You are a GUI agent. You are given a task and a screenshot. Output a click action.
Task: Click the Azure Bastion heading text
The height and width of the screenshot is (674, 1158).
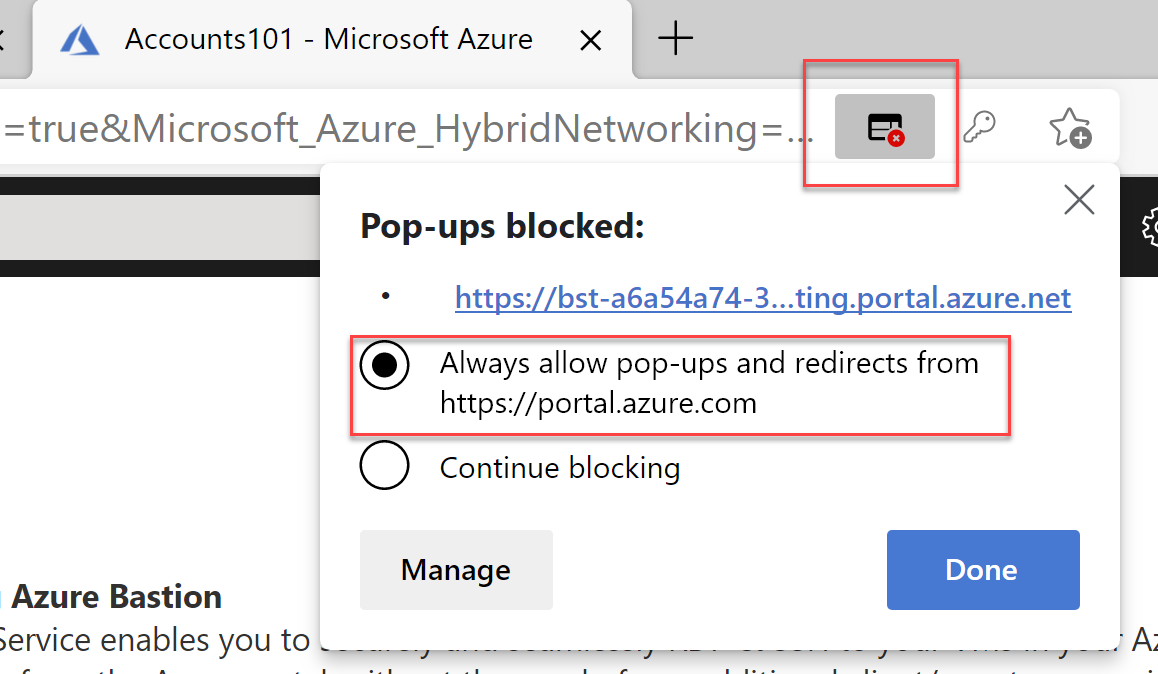(x=117, y=596)
